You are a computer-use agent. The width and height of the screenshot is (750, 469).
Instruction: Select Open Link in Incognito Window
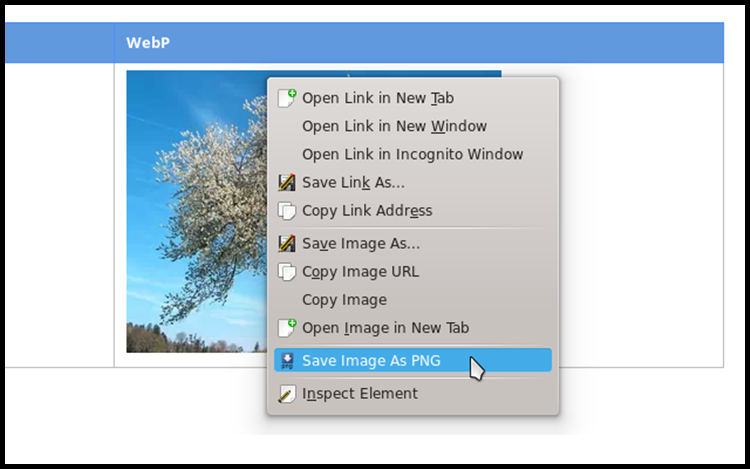point(413,154)
